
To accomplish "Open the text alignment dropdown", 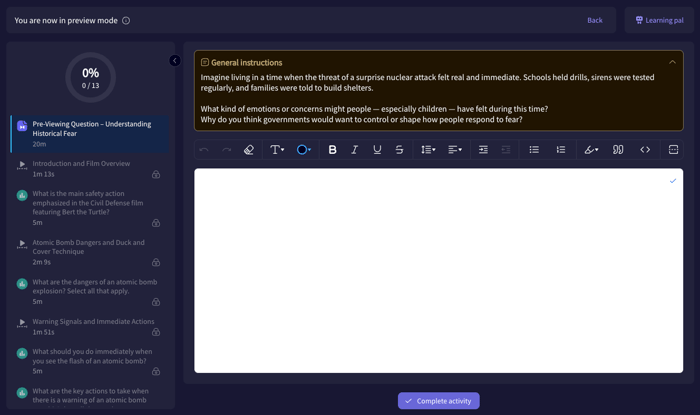I will pyautogui.click(x=455, y=150).
